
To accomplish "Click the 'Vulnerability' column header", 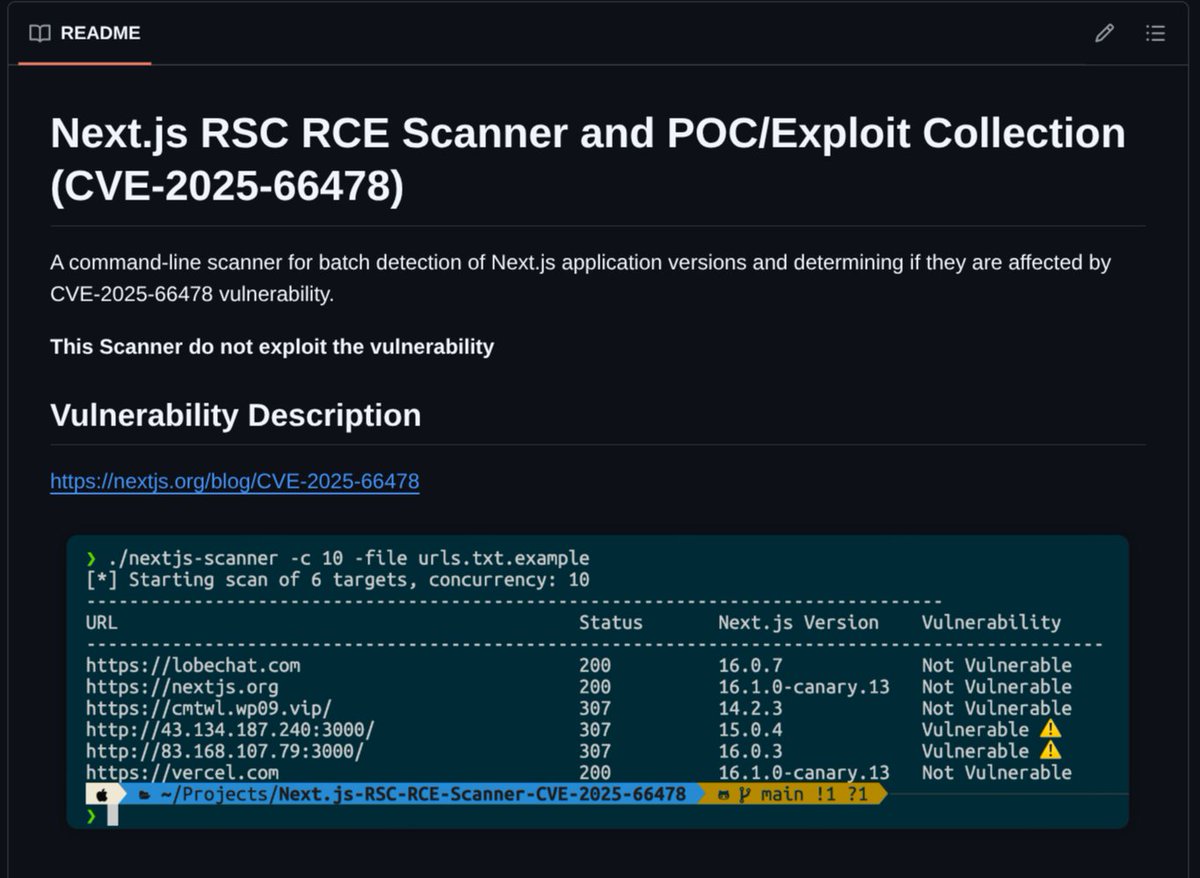I will [x=991, y=622].
